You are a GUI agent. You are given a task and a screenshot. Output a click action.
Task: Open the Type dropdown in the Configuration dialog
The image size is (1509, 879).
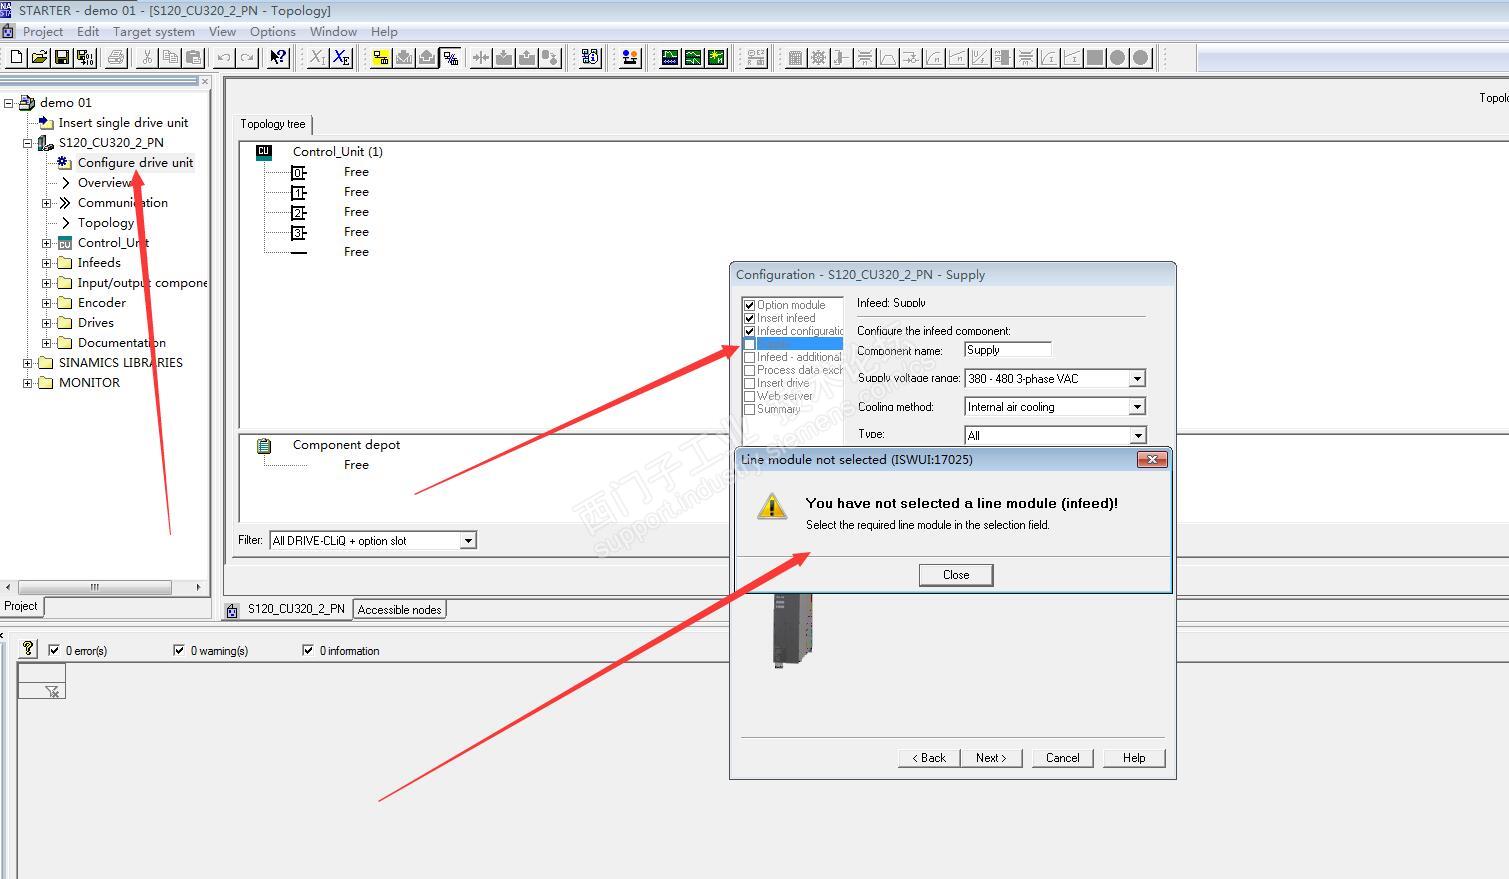pyautogui.click(x=1136, y=435)
